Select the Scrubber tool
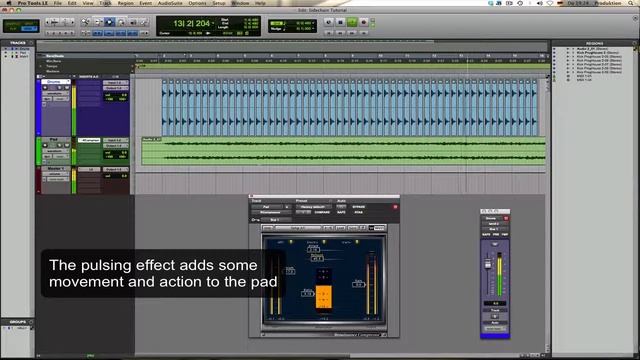This screenshot has height=360, width=640. click(133, 22)
